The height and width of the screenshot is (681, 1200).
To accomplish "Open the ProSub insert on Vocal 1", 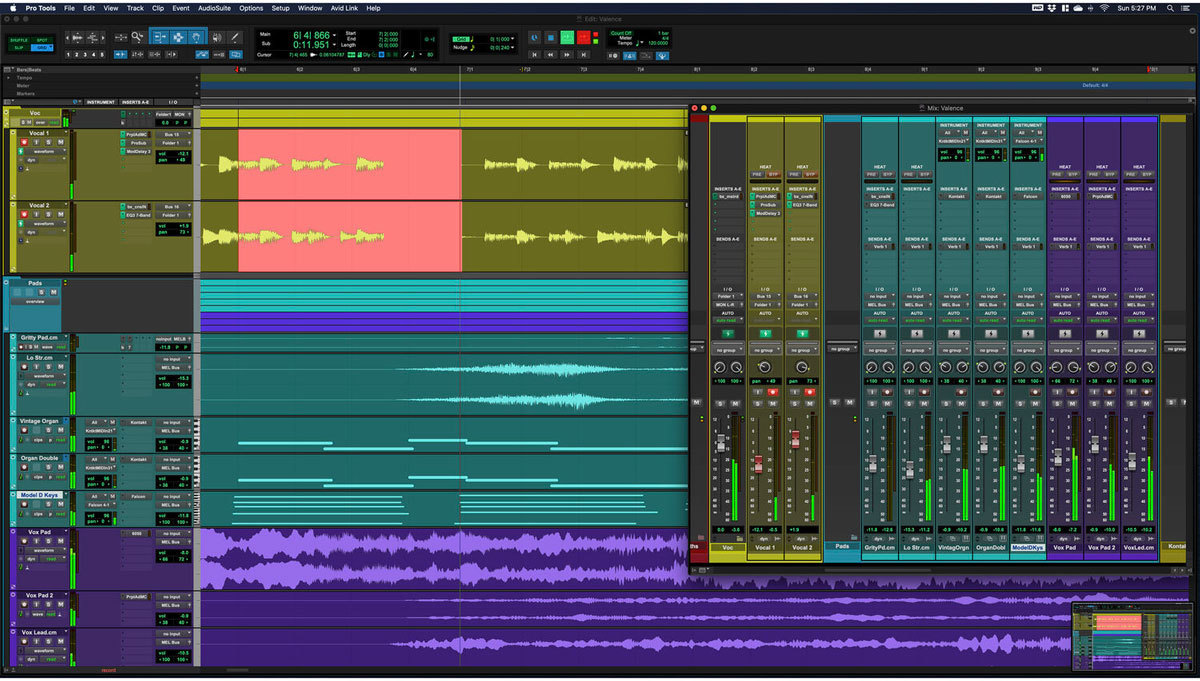I will (139, 142).
